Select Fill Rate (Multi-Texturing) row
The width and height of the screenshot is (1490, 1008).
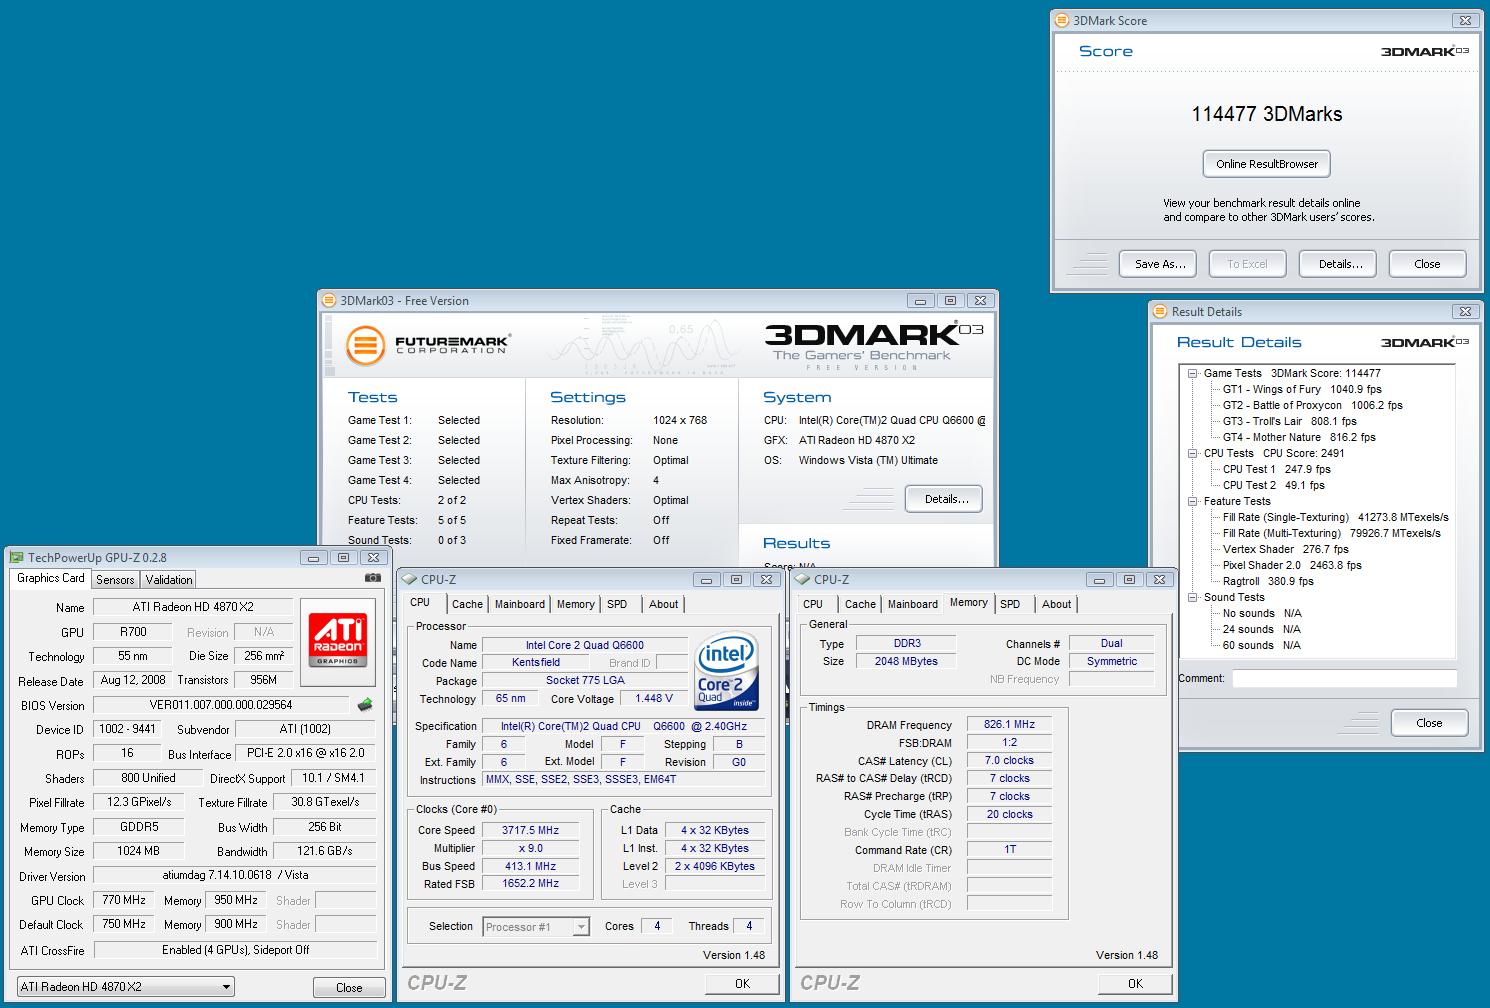pyautogui.click(x=1332, y=533)
